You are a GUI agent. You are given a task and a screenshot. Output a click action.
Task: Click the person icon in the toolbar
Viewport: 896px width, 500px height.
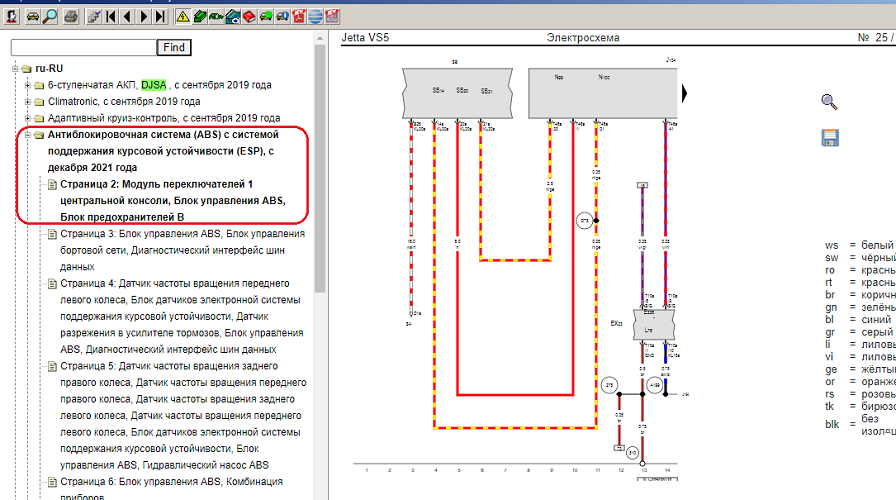point(11,17)
